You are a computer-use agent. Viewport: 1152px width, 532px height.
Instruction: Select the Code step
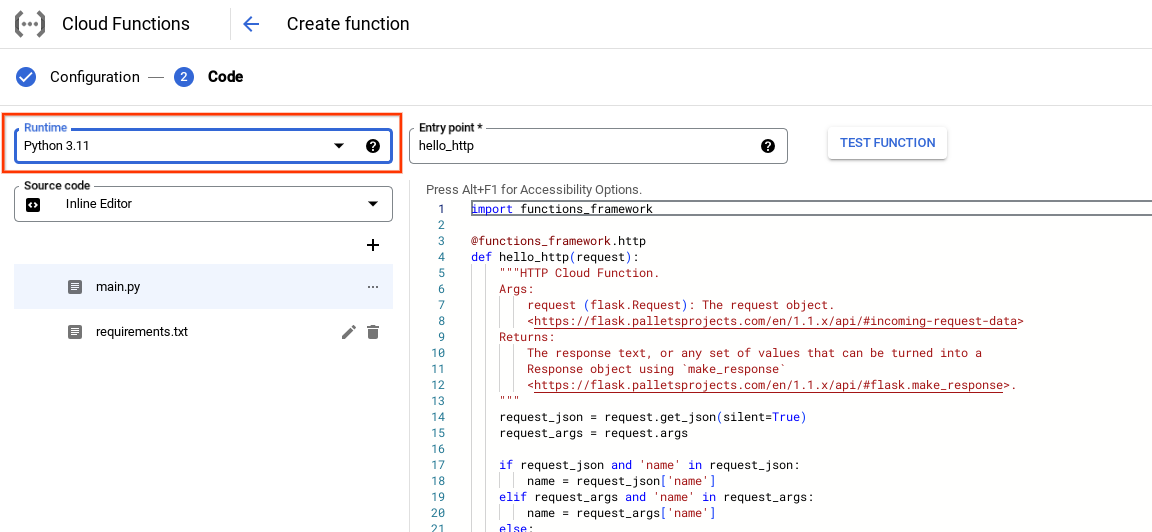click(225, 77)
